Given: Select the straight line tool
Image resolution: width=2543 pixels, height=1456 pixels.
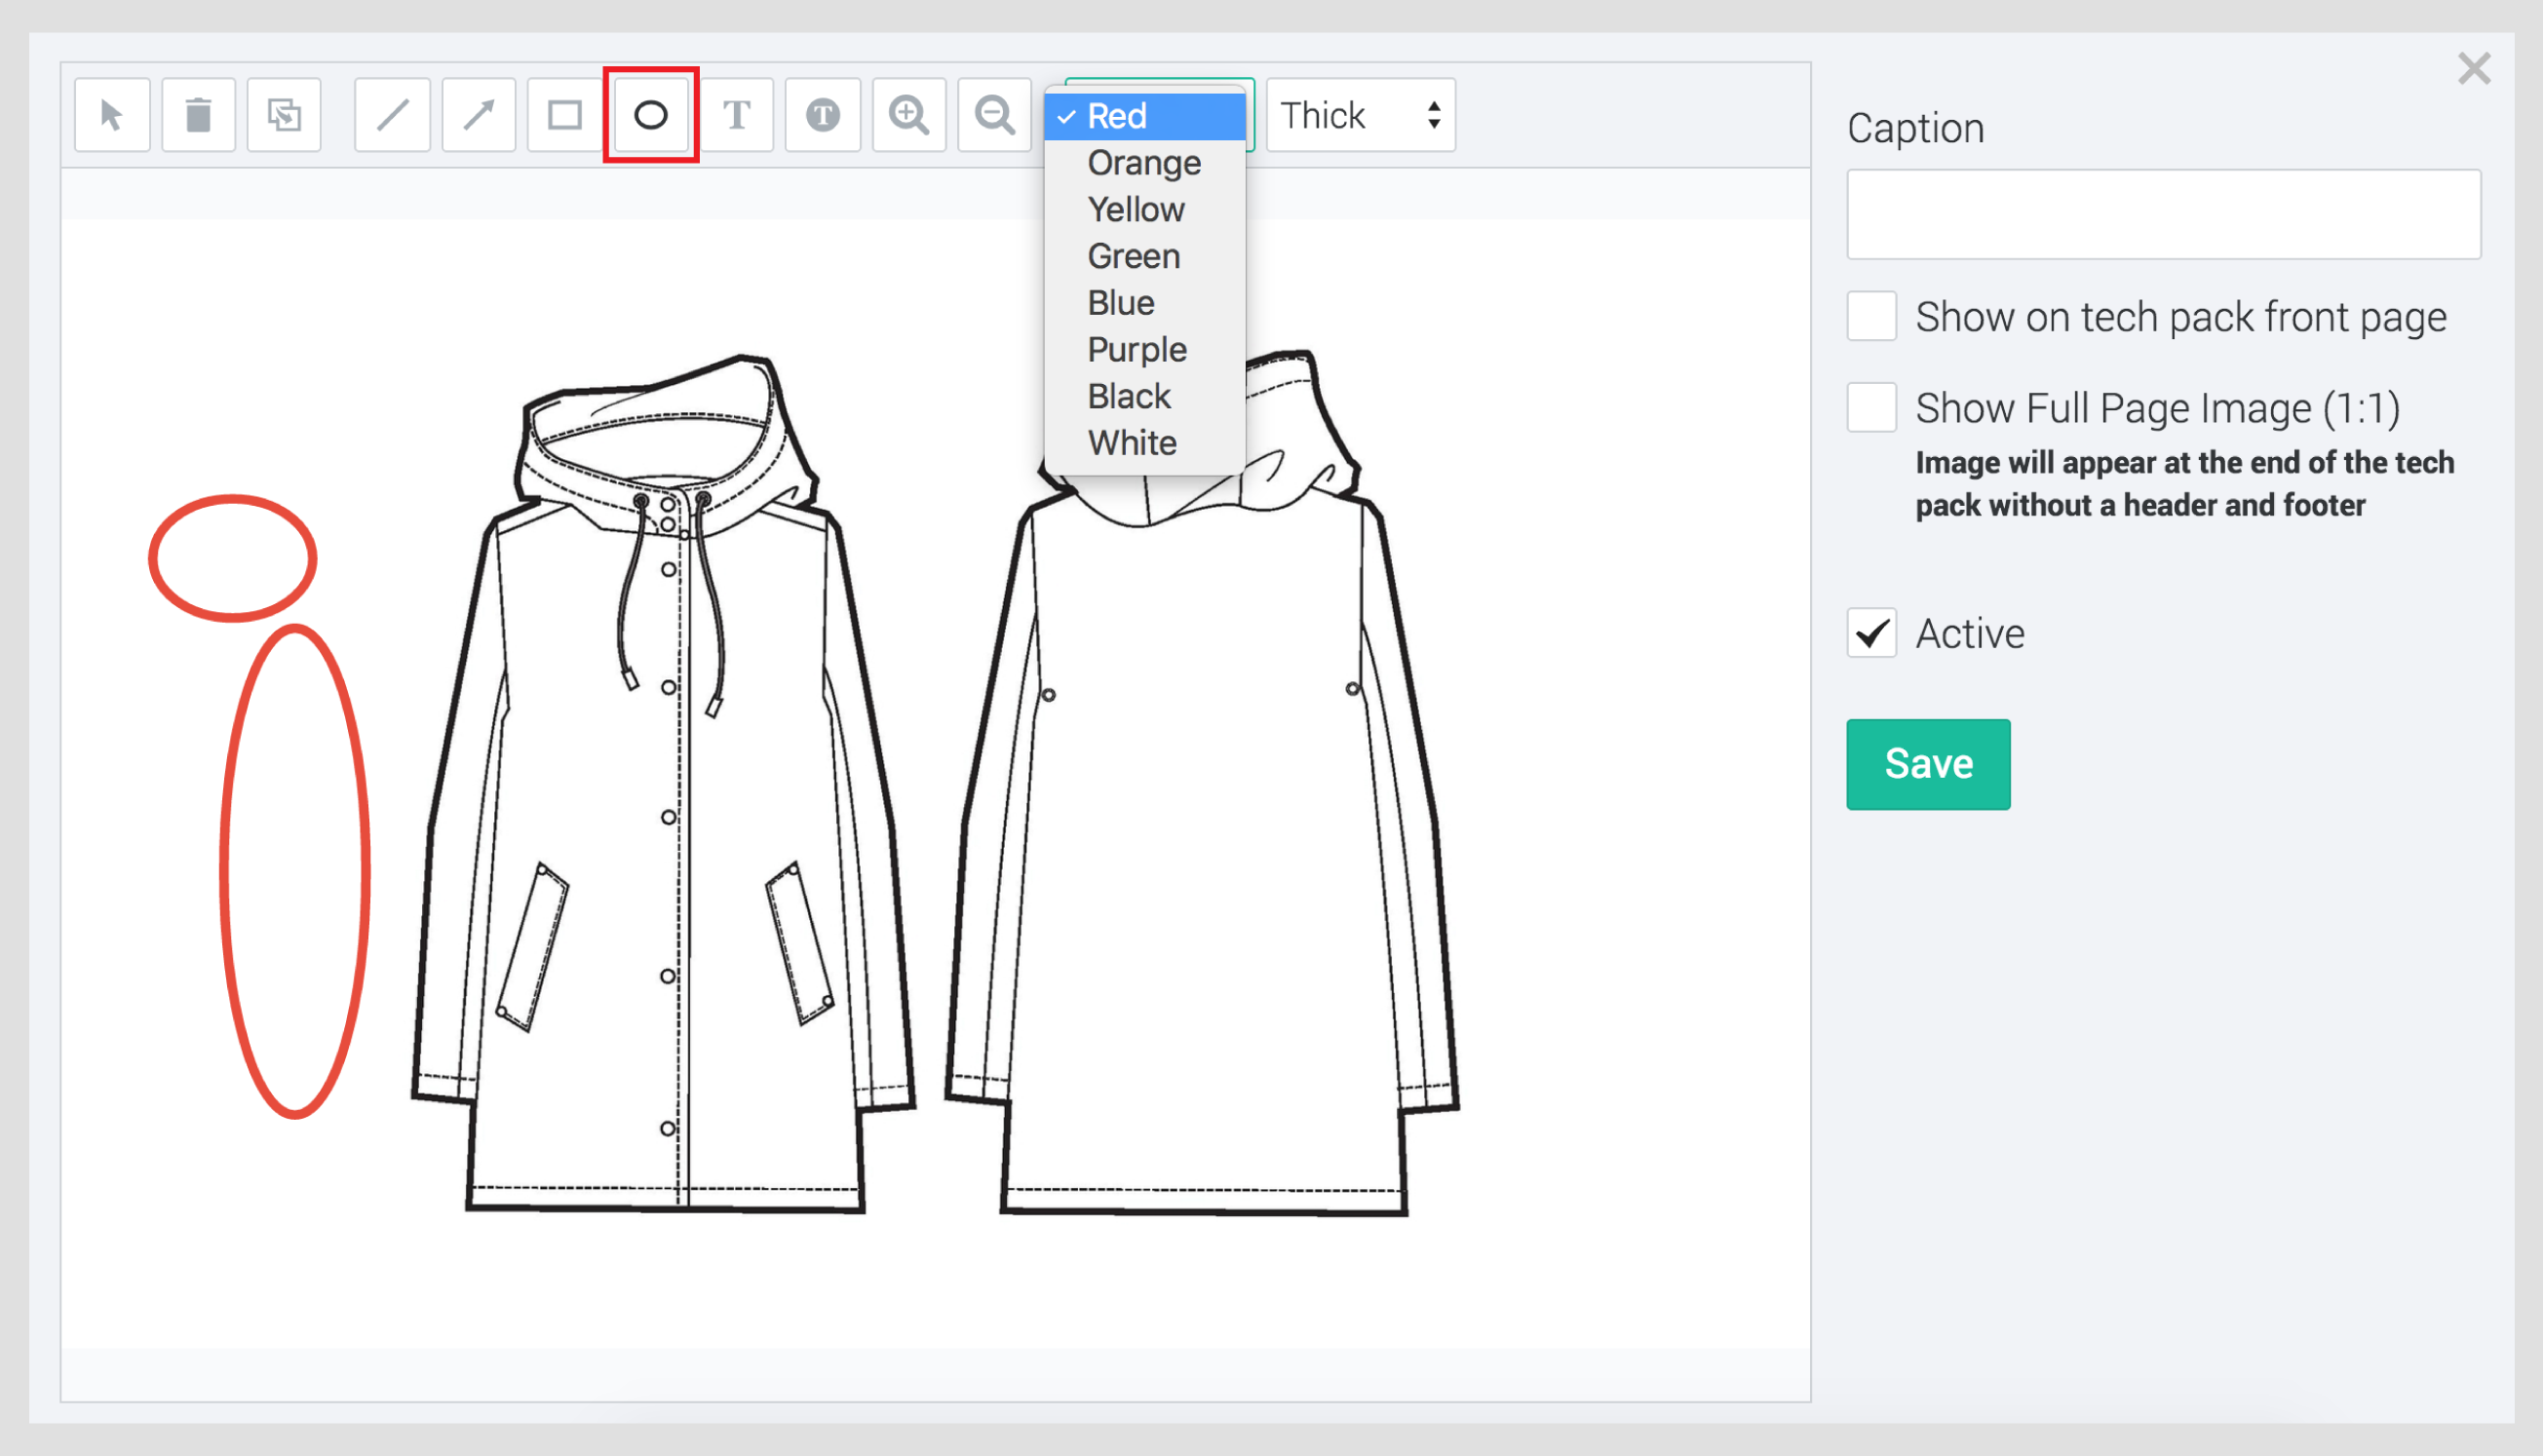Looking at the screenshot, I should coord(392,115).
